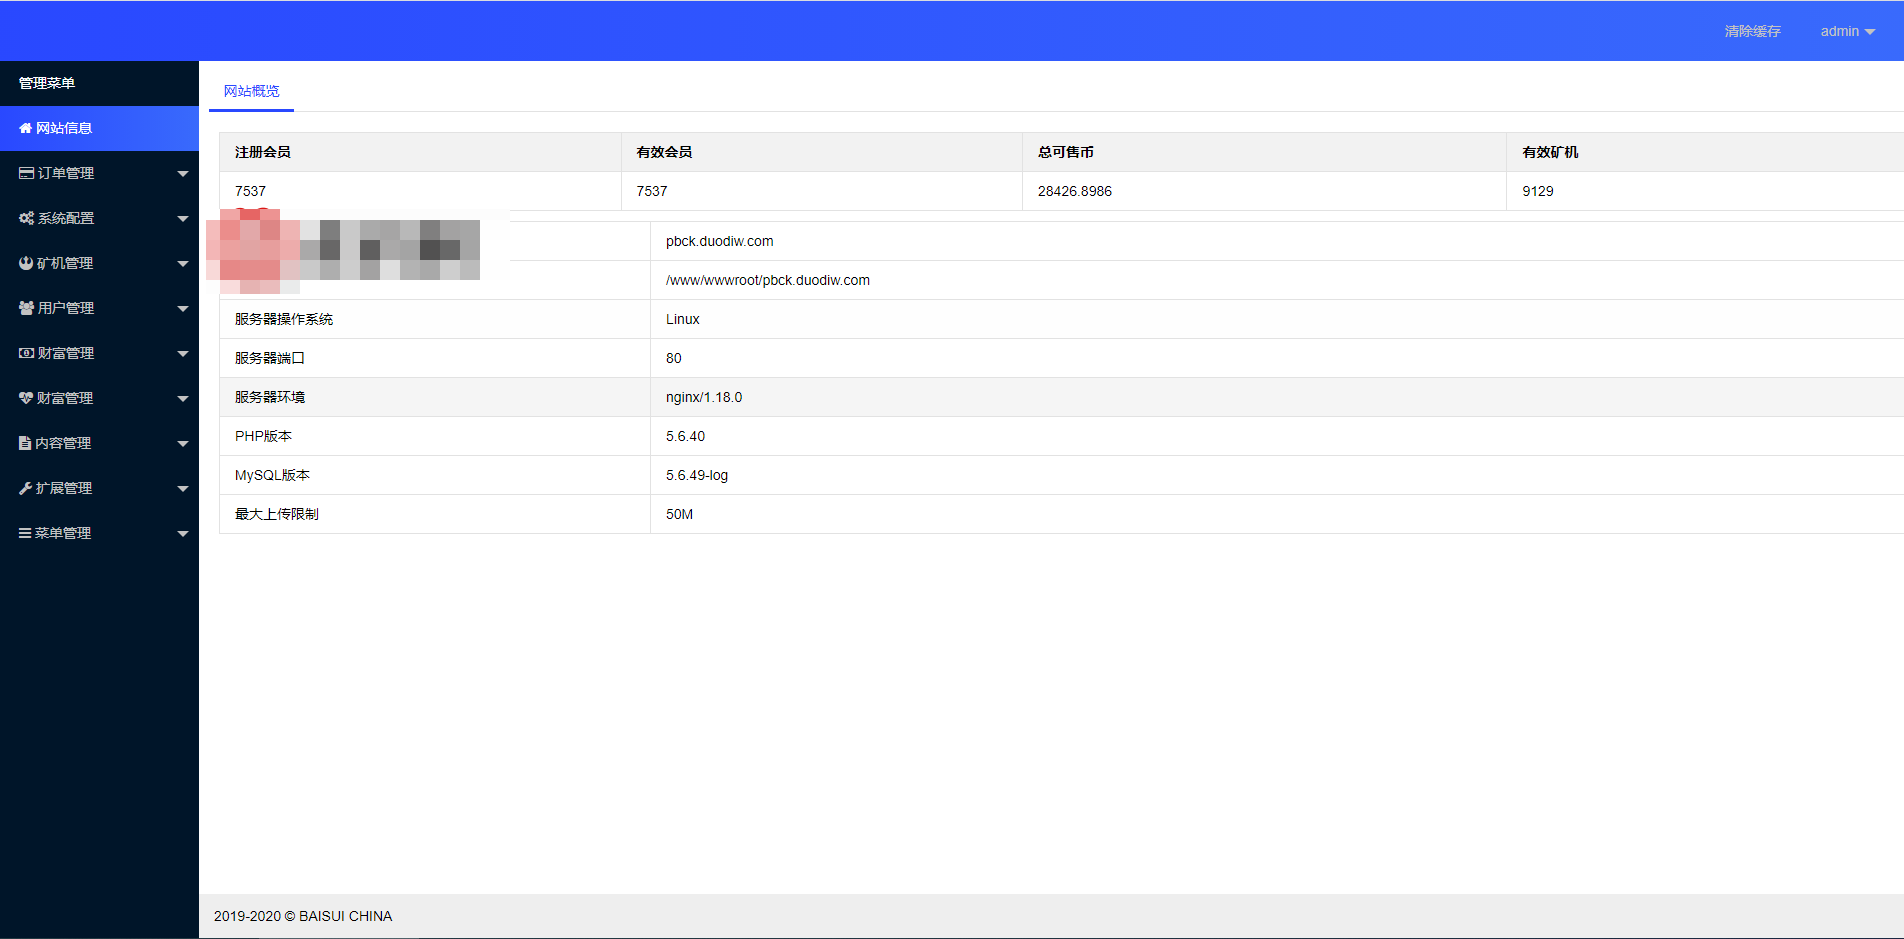
Task: Click the port value 80
Action: pos(674,358)
